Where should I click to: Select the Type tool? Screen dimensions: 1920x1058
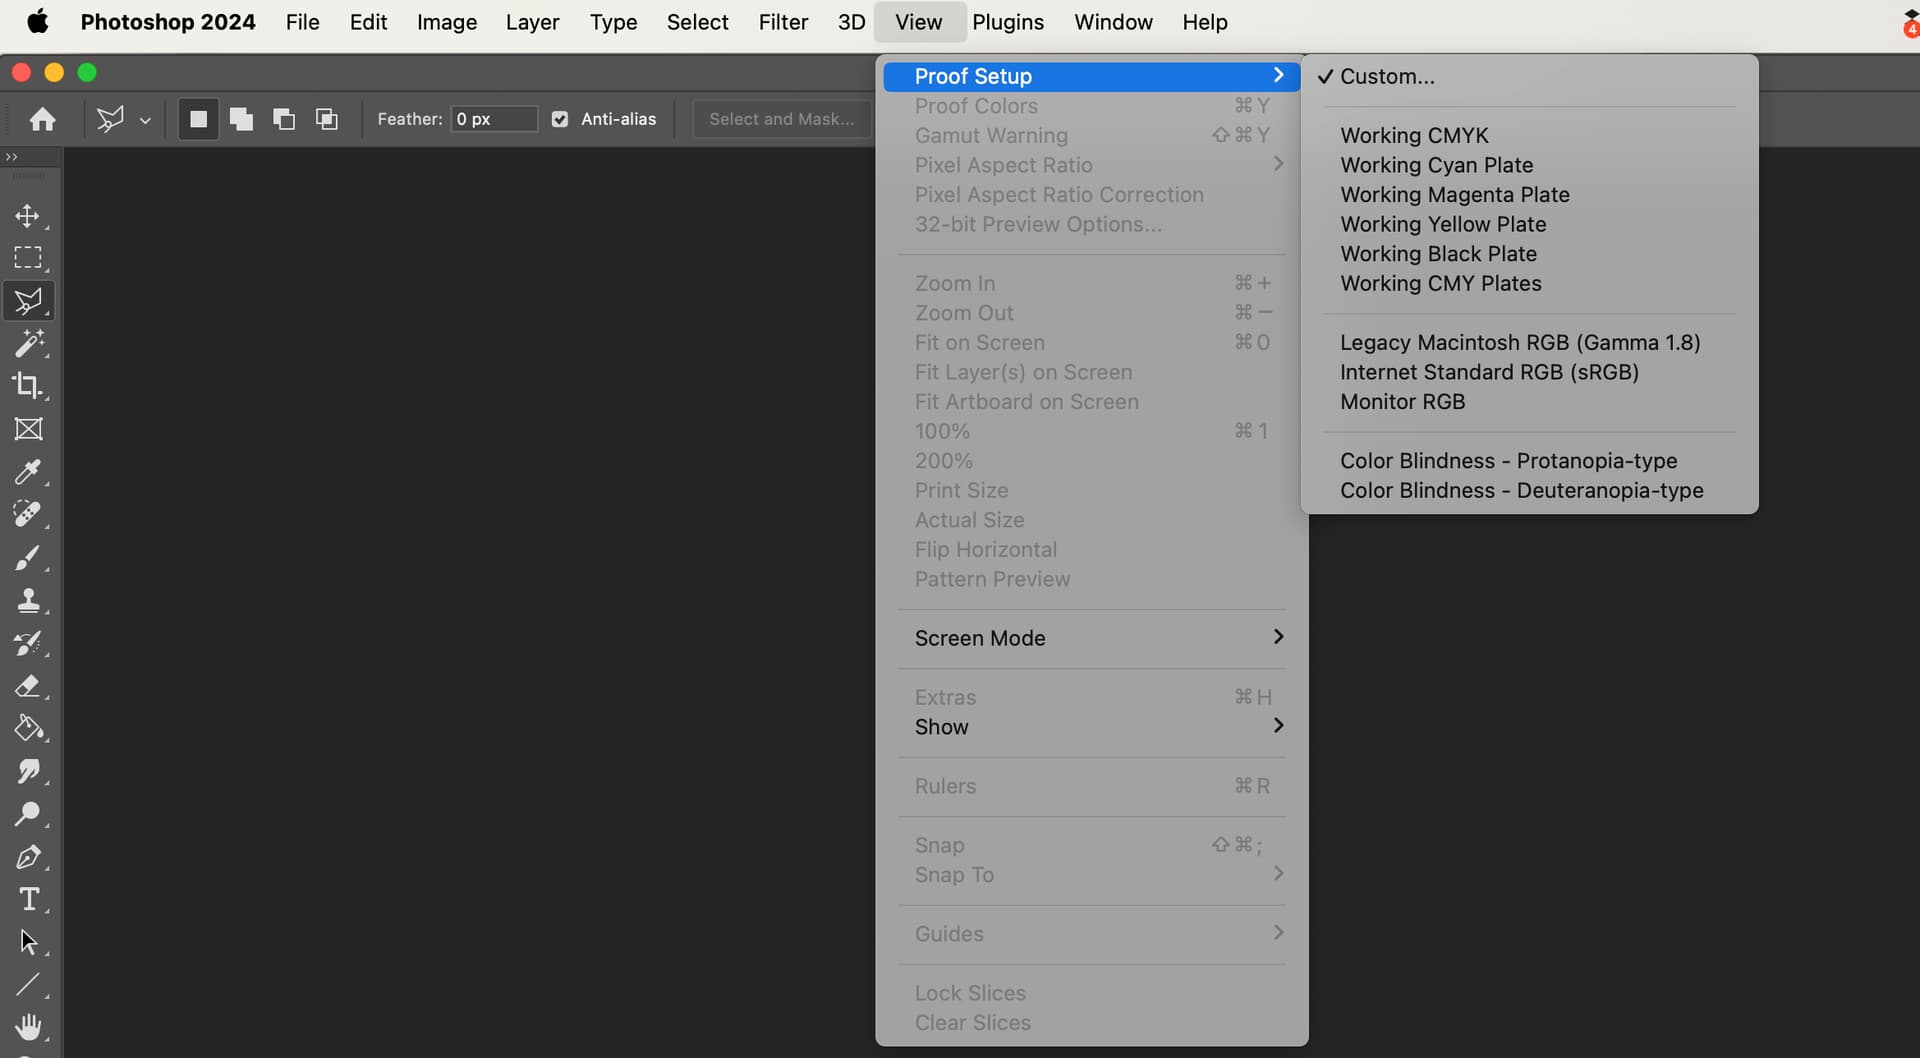click(x=28, y=900)
